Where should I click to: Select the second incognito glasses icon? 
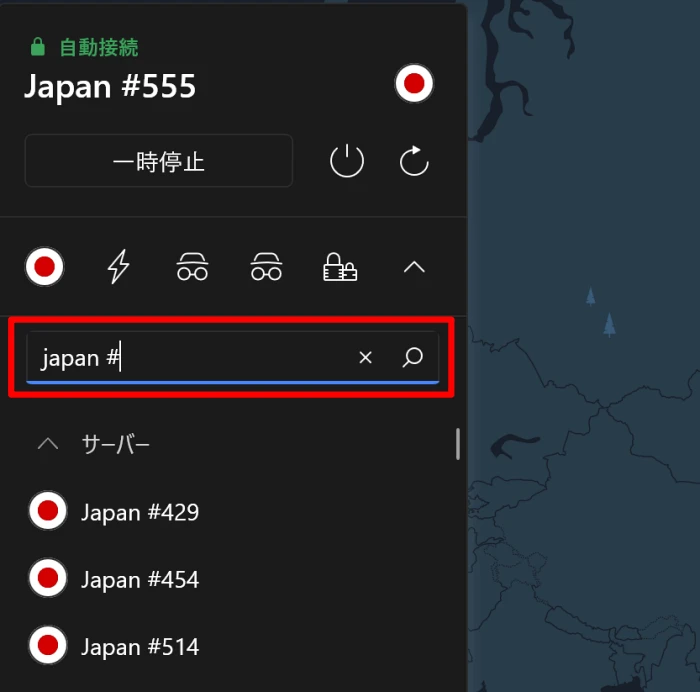266,267
